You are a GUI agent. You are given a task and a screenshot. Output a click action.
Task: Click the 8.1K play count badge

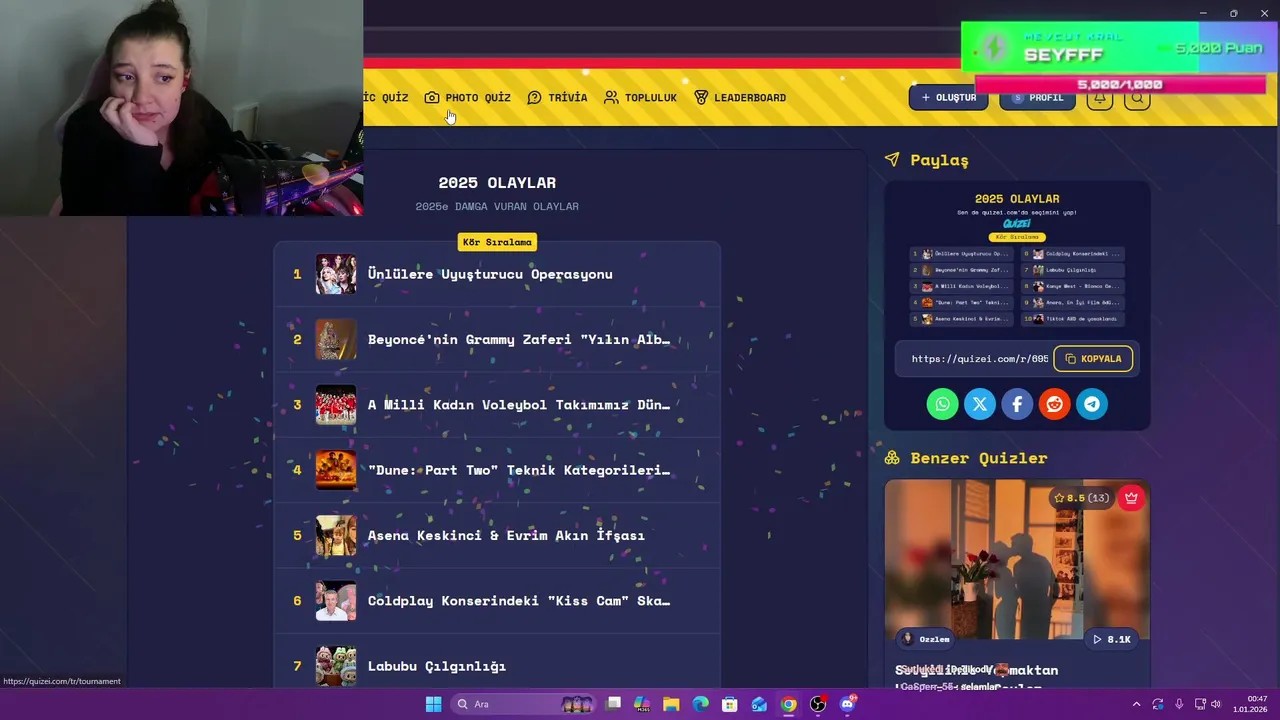click(x=1112, y=639)
